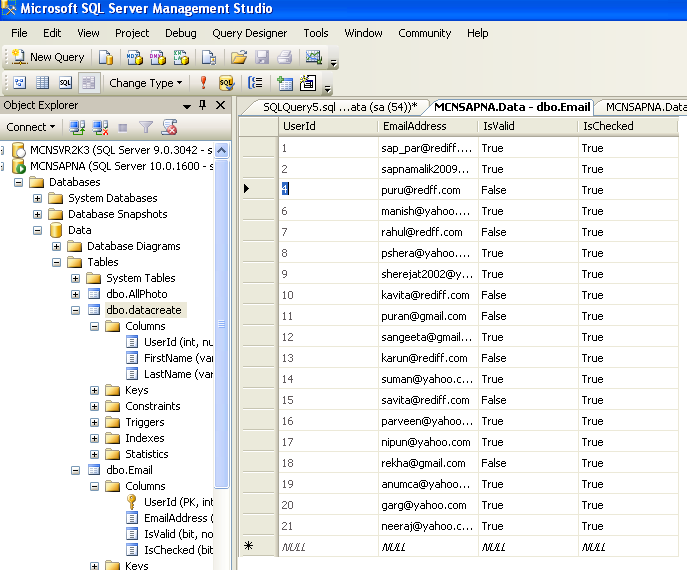Select the dbo.Email table node
687x570 pixels.
pos(129,470)
